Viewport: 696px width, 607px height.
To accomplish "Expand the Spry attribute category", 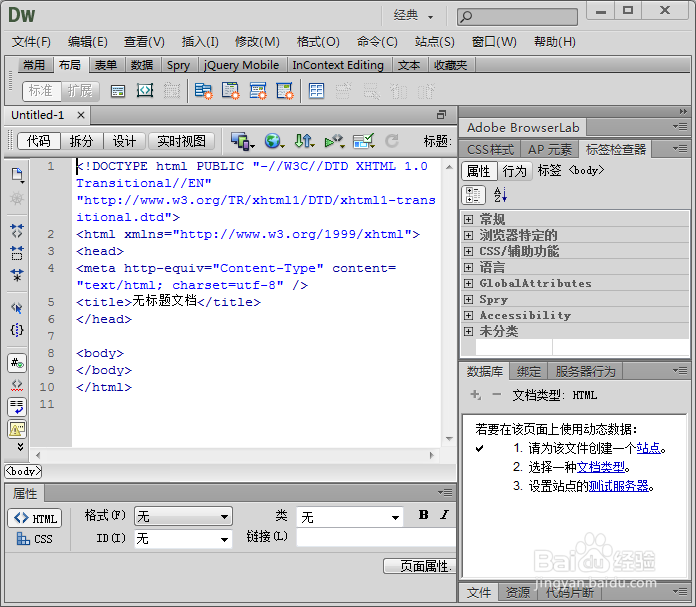I will pos(468,299).
